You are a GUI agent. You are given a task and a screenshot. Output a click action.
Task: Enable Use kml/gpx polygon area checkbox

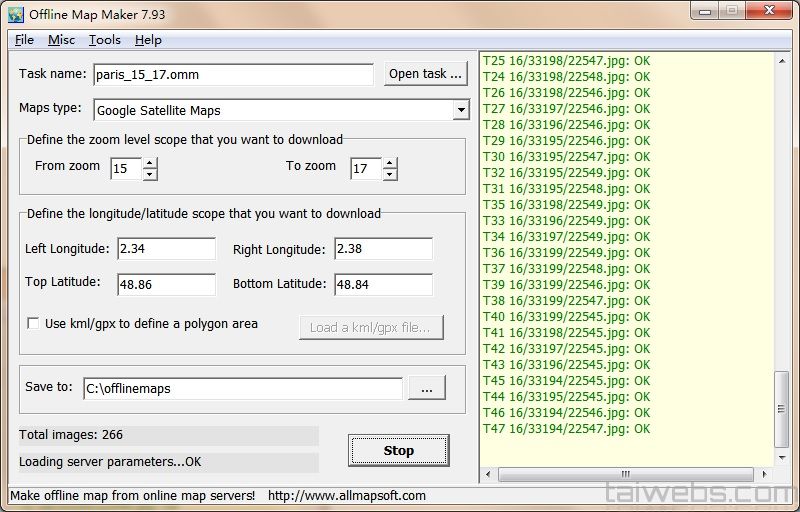pyautogui.click(x=33, y=324)
